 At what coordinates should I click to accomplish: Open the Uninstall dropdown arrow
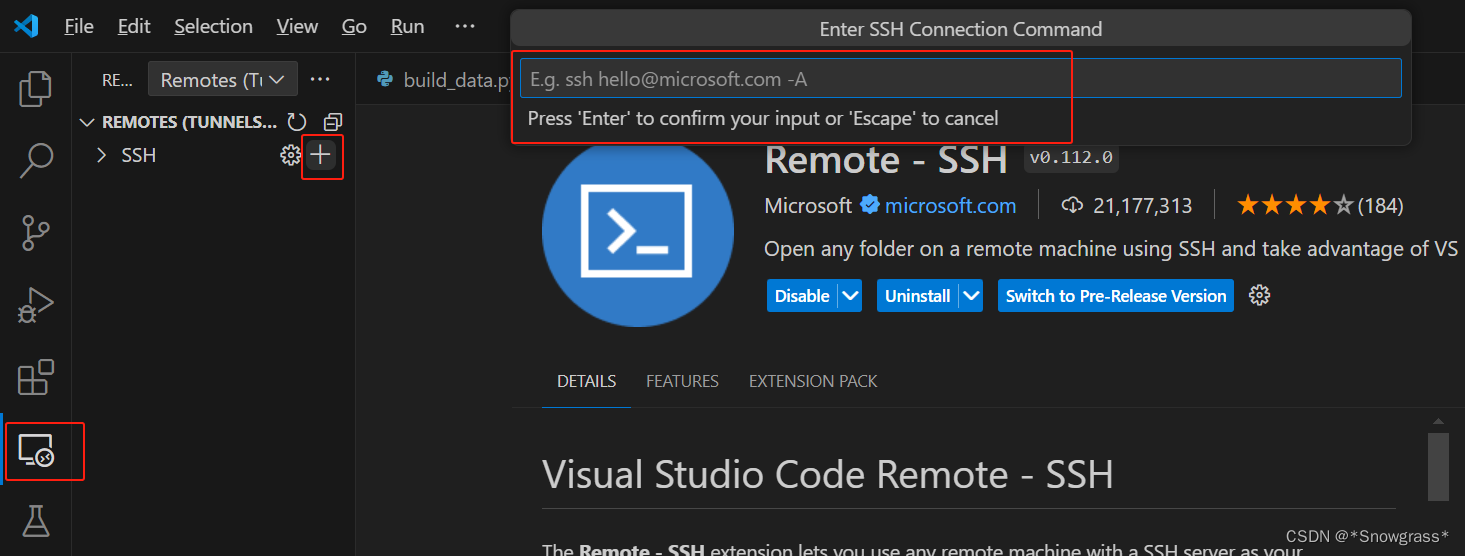click(x=971, y=296)
